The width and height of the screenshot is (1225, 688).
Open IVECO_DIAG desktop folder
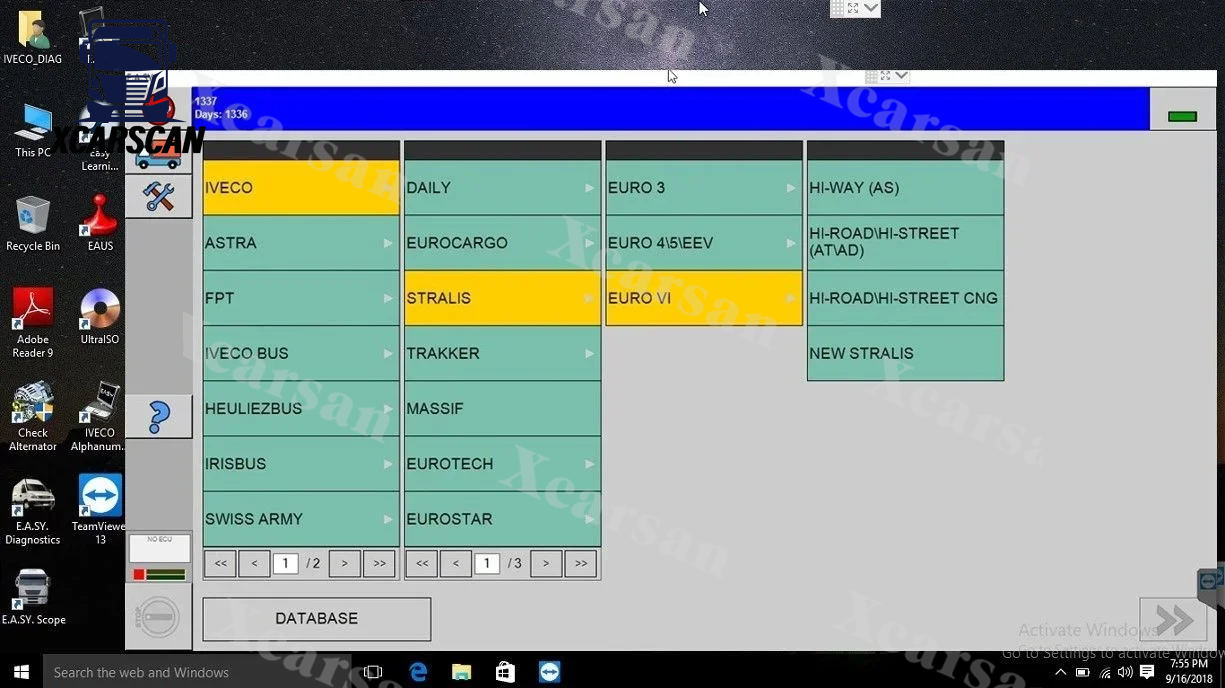[33, 38]
